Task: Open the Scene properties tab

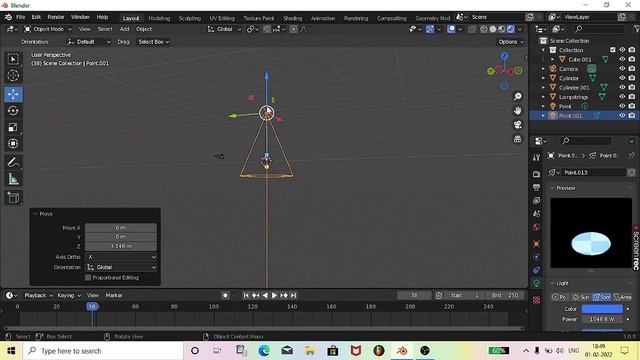Action: pyautogui.click(x=536, y=213)
